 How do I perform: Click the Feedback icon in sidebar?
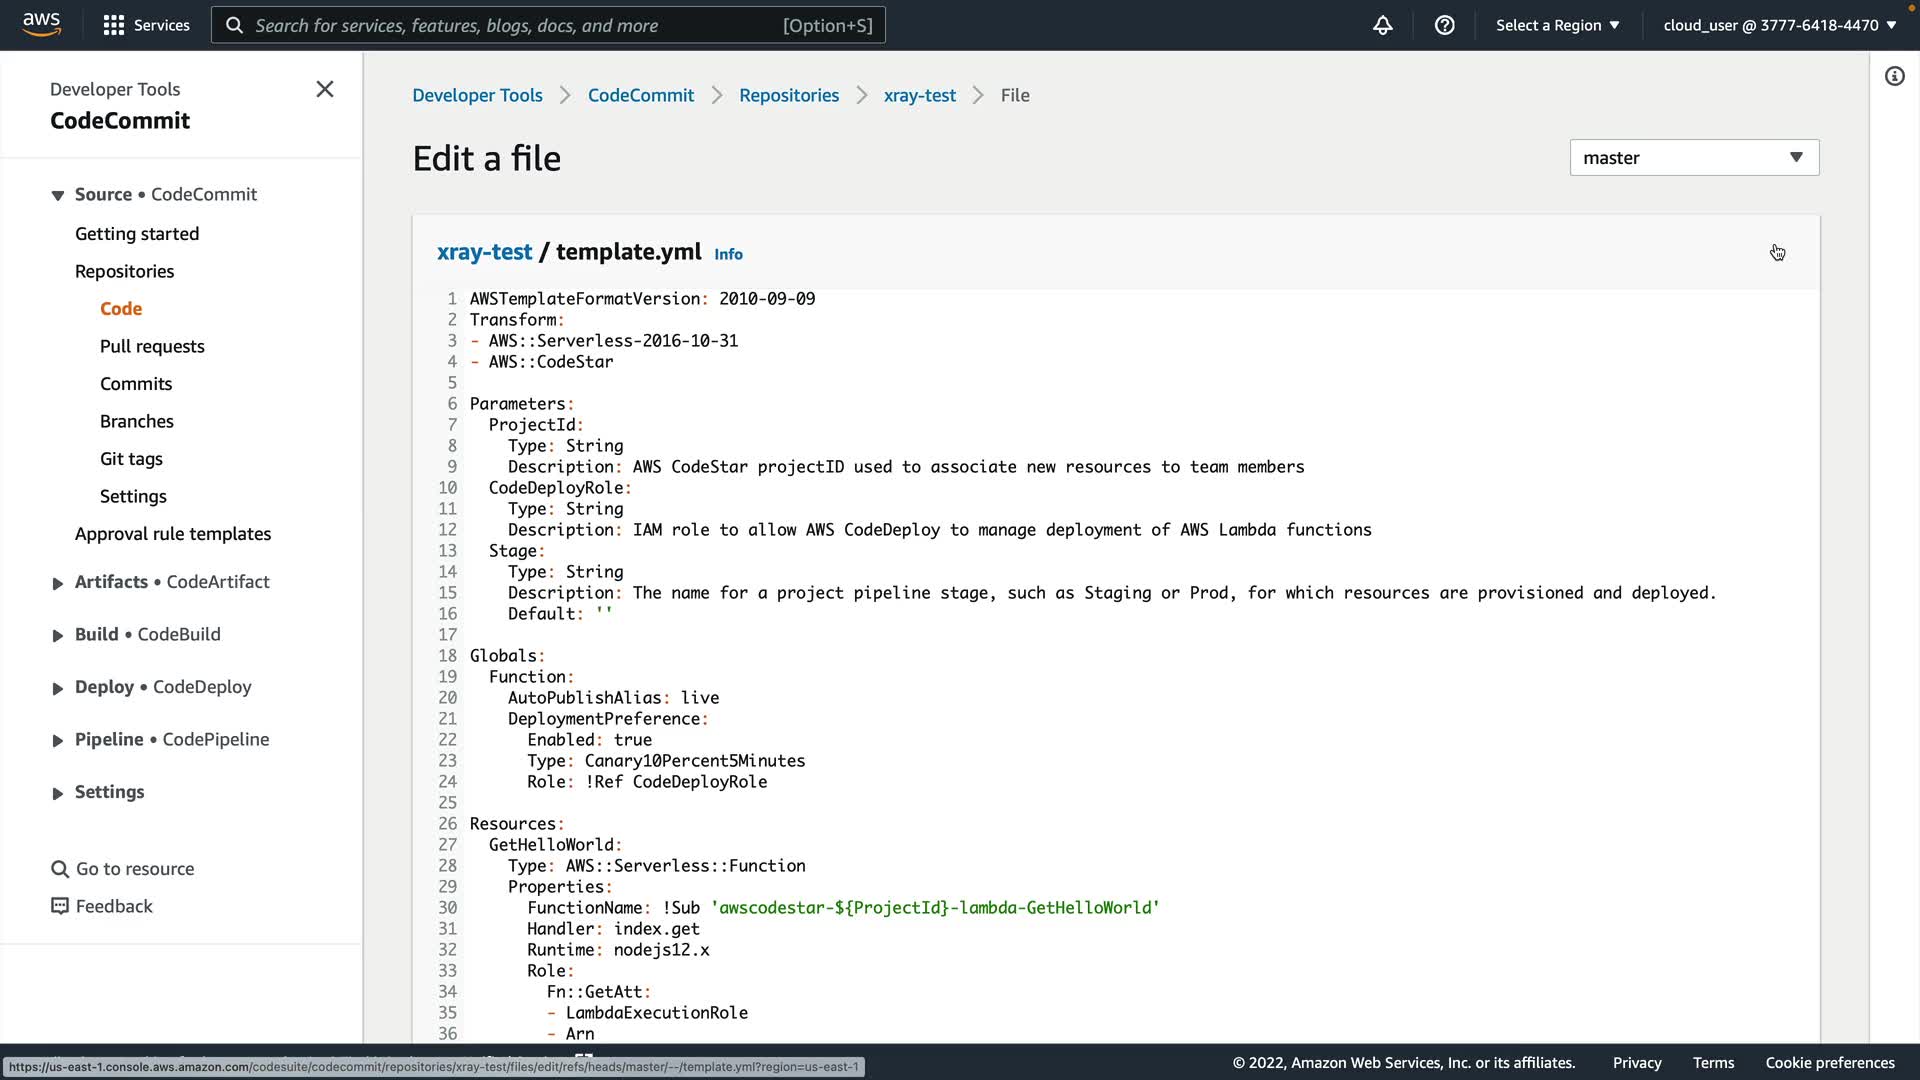coord(60,906)
